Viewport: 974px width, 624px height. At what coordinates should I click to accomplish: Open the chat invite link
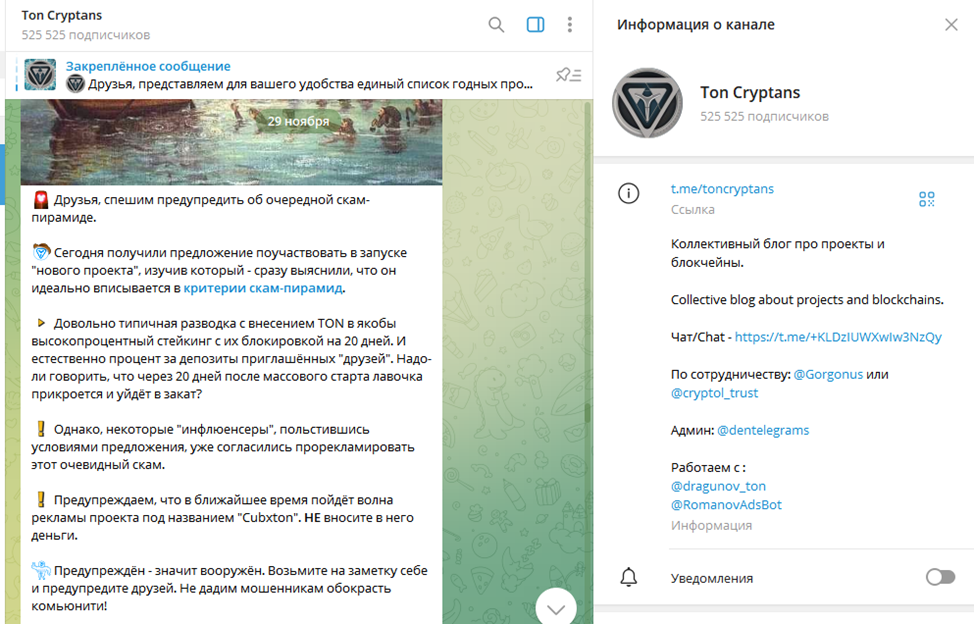838,337
